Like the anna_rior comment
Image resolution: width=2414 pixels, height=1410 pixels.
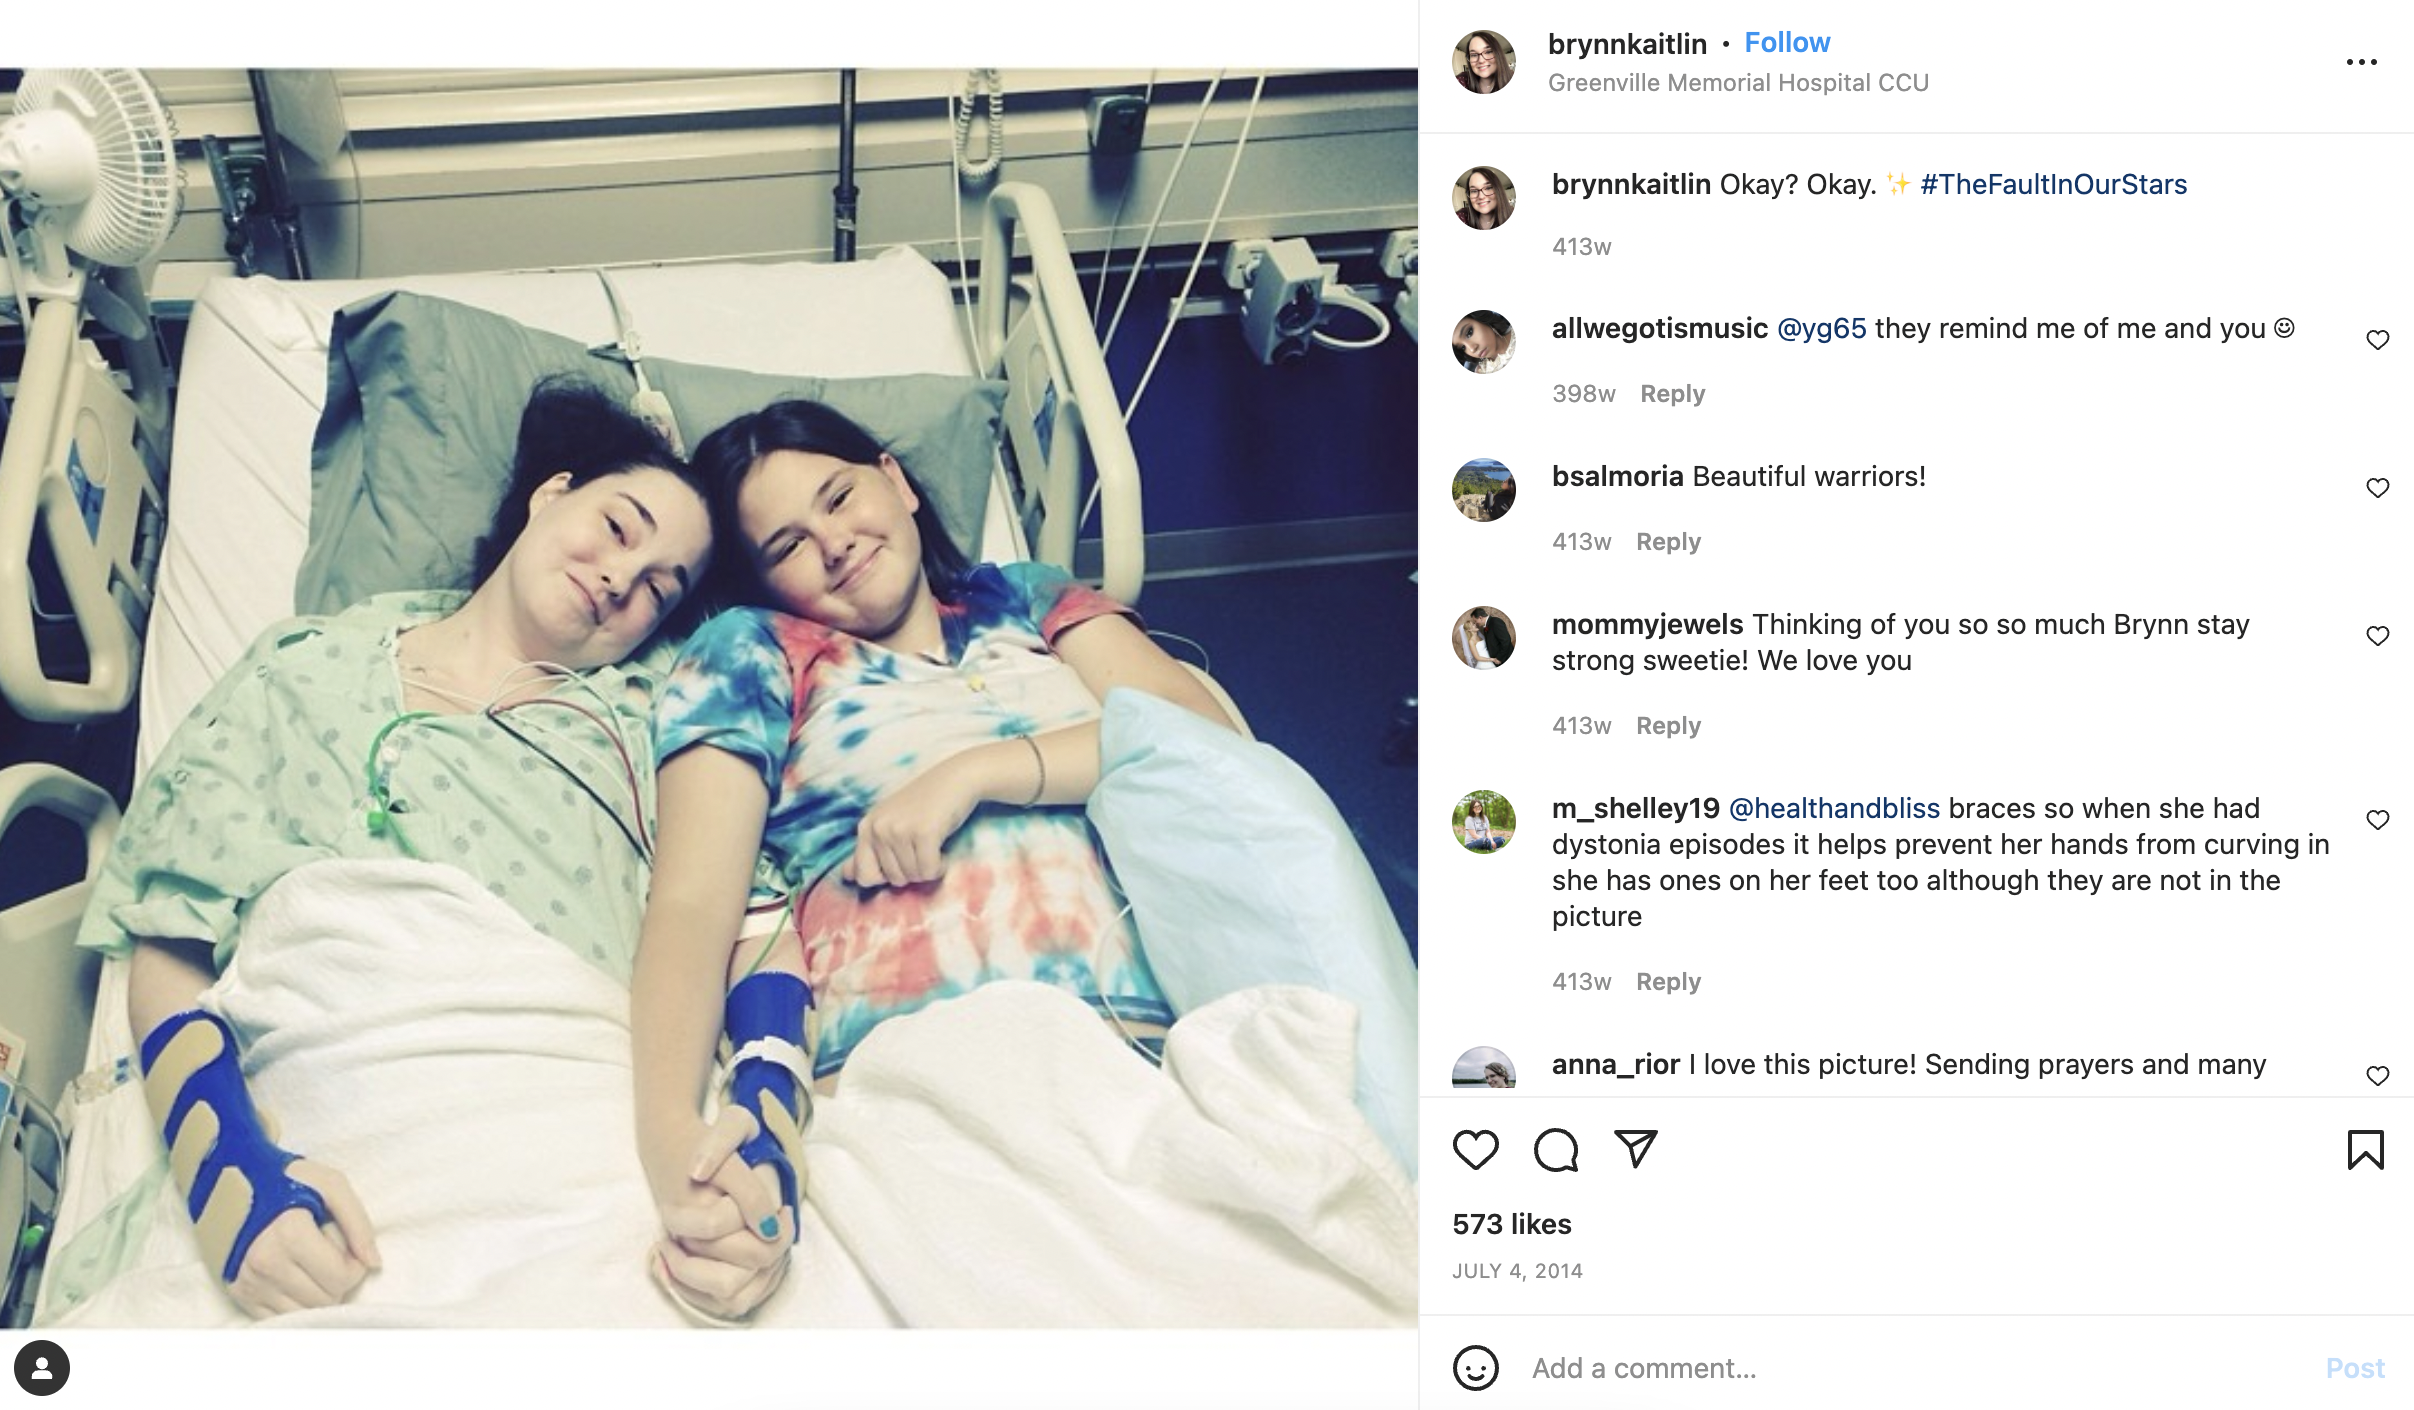click(x=2377, y=1076)
